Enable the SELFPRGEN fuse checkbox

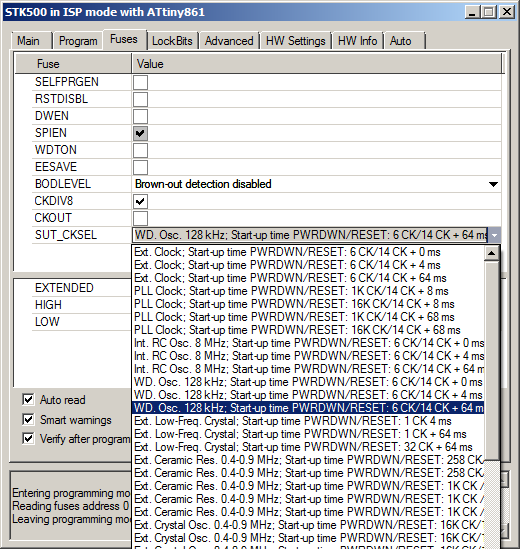[140, 83]
